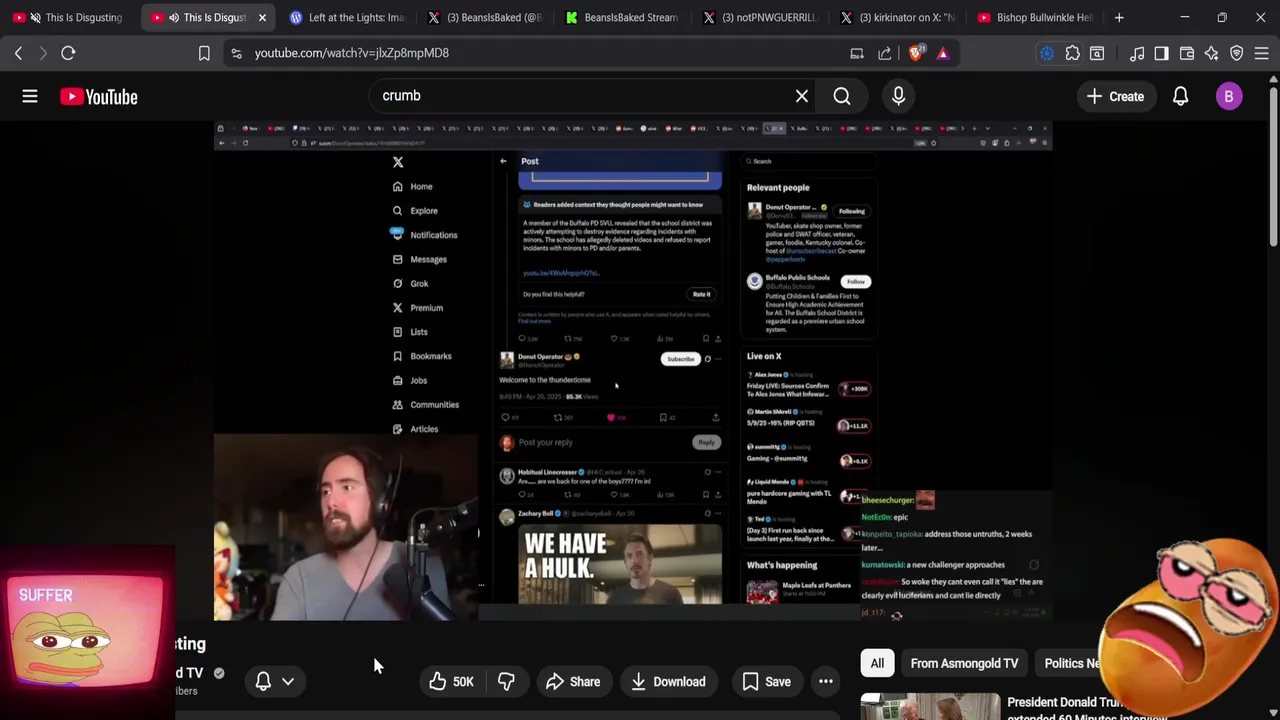Image resolution: width=1280 pixels, height=720 pixels.
Task: Open Share dialog for the video
Action: (573, 682)
